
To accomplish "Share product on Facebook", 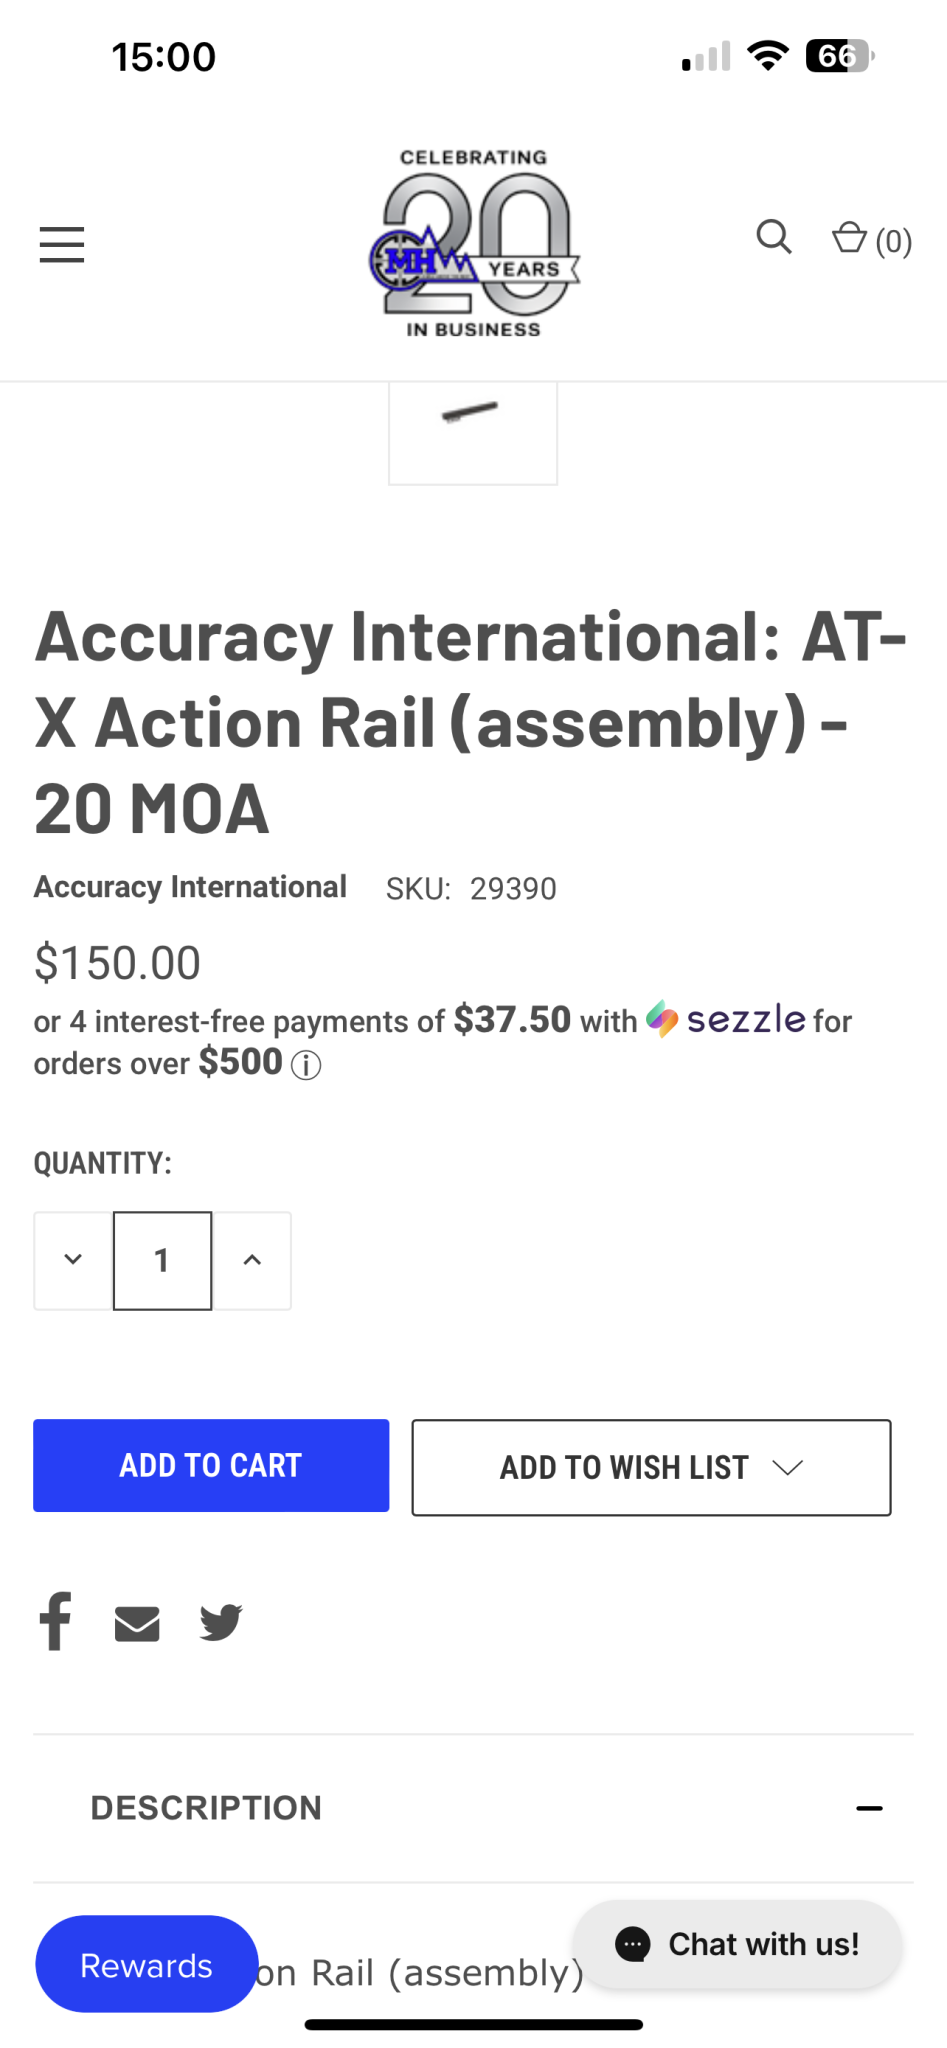I will 55,1621.
